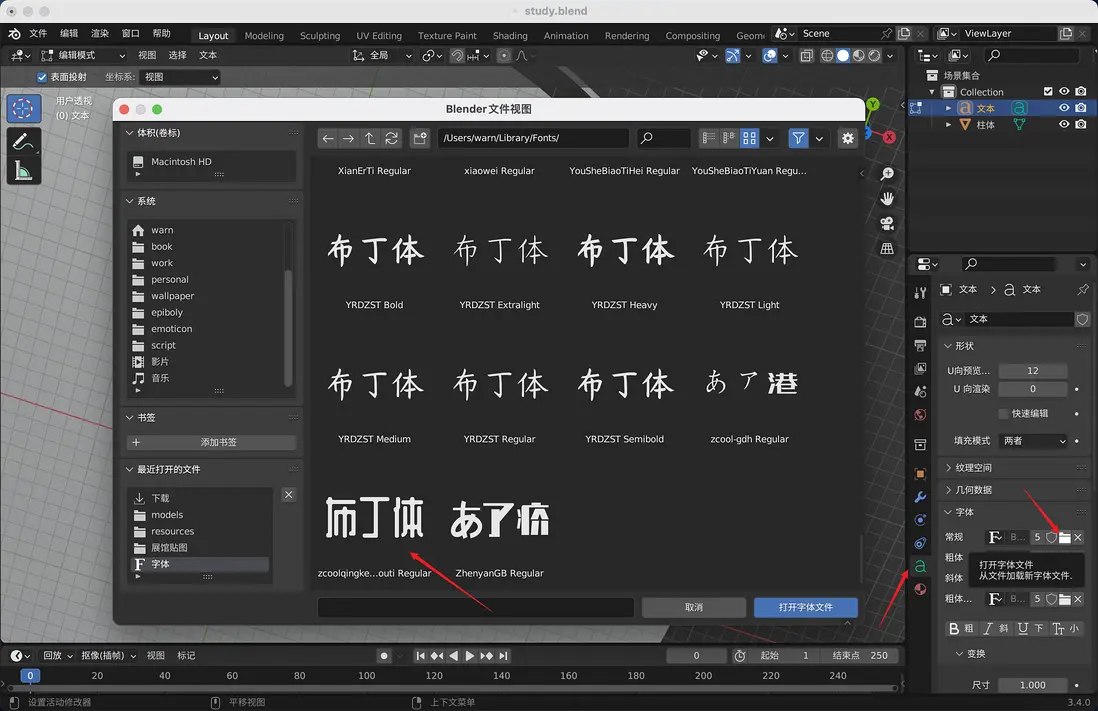The height and width of the screenshot is (711, 1098).
Task: Select the ZhenyanGB Regular font thumbnail
Action: [500, 518]
